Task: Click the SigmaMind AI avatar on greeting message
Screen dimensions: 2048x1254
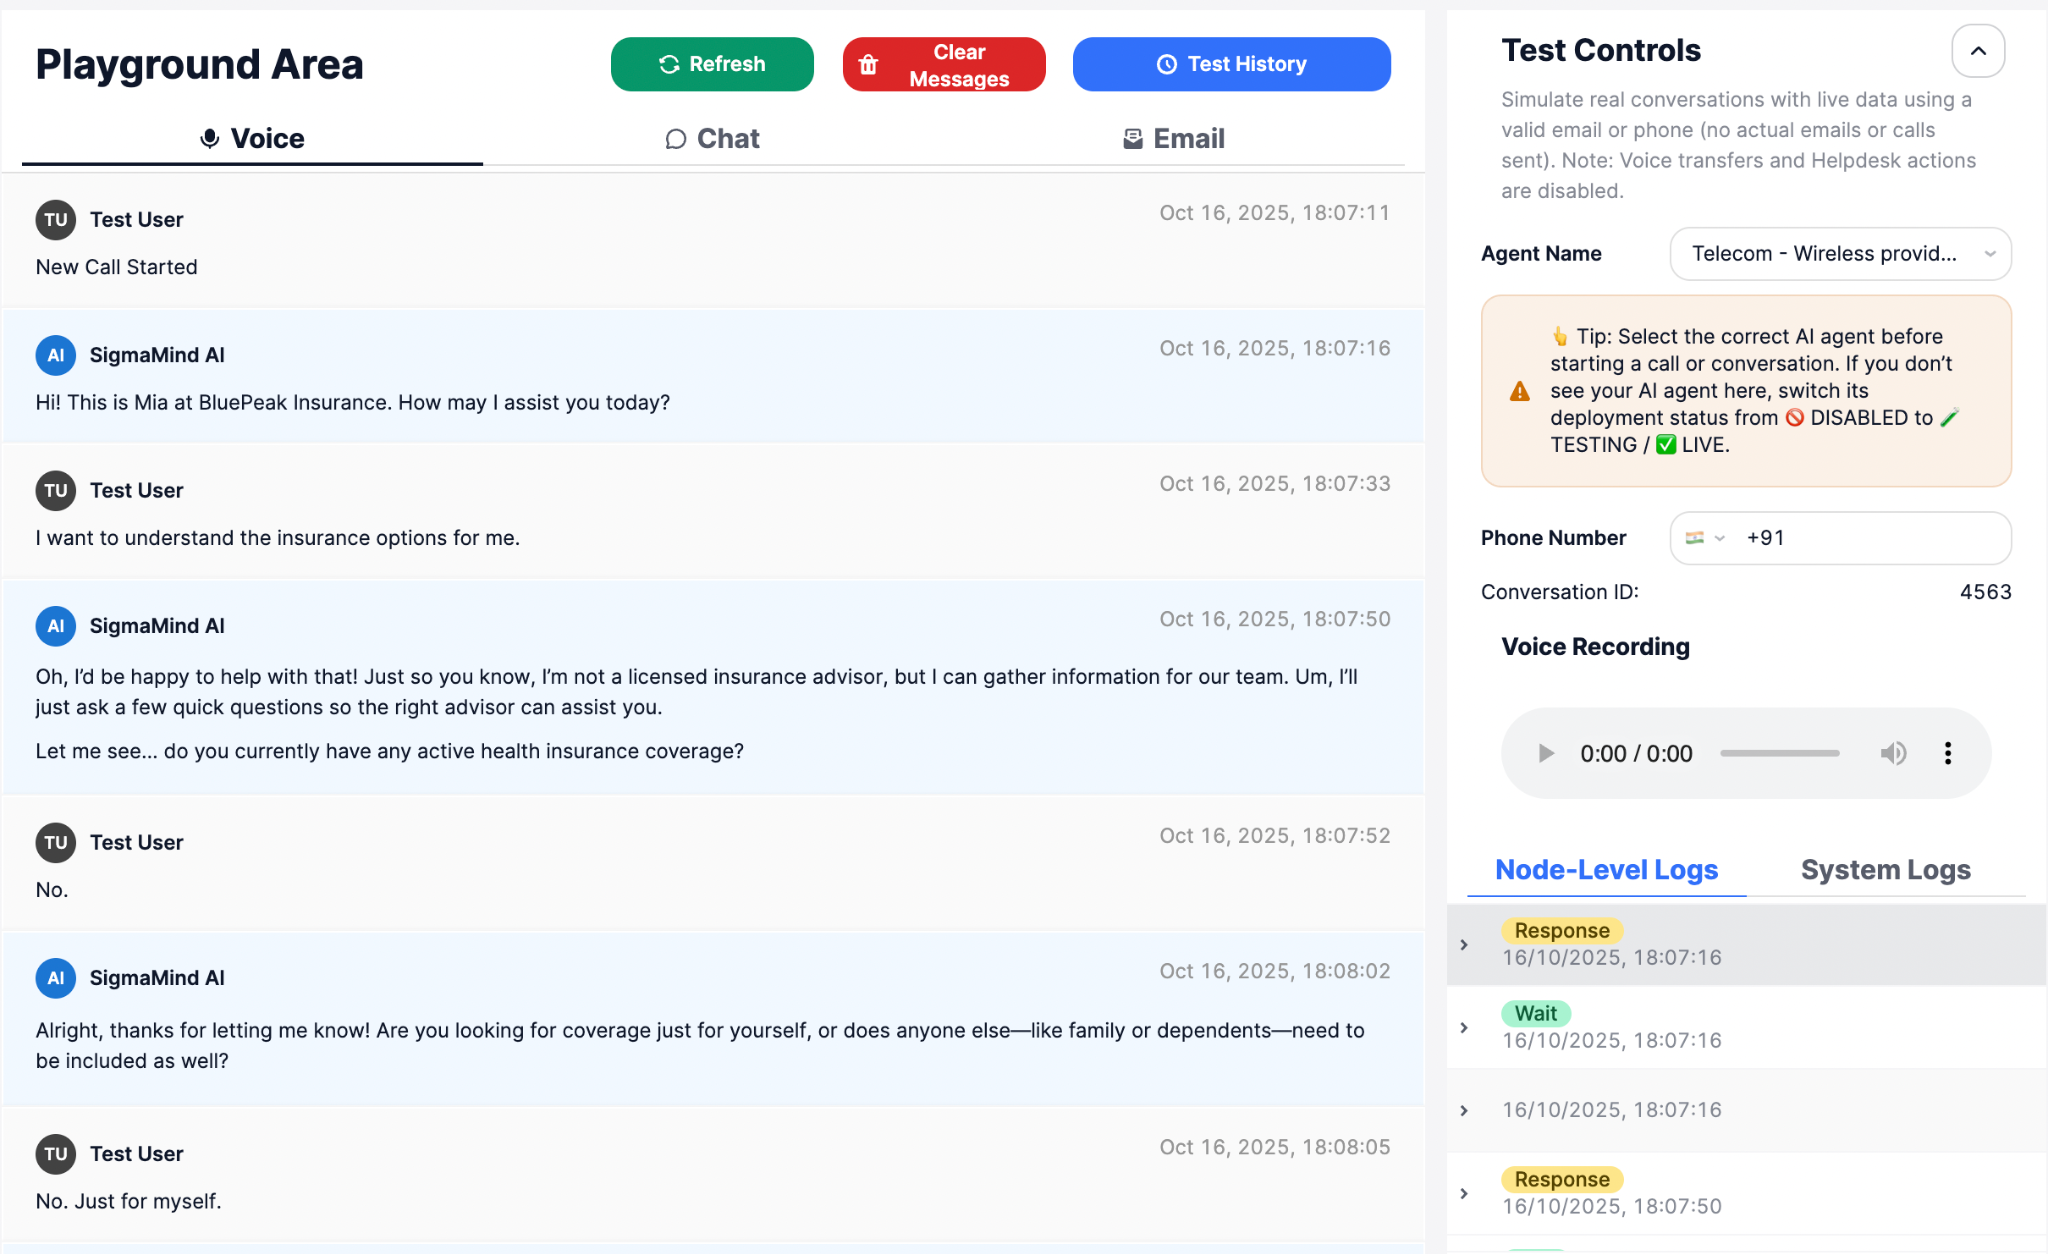Action: [x=56, y=355]
